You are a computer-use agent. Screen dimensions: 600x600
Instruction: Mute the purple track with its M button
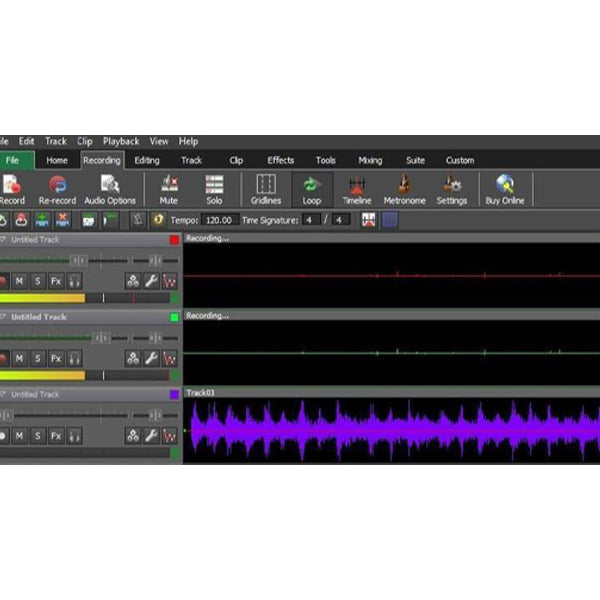pyautogui.click(x=19, y=436)
